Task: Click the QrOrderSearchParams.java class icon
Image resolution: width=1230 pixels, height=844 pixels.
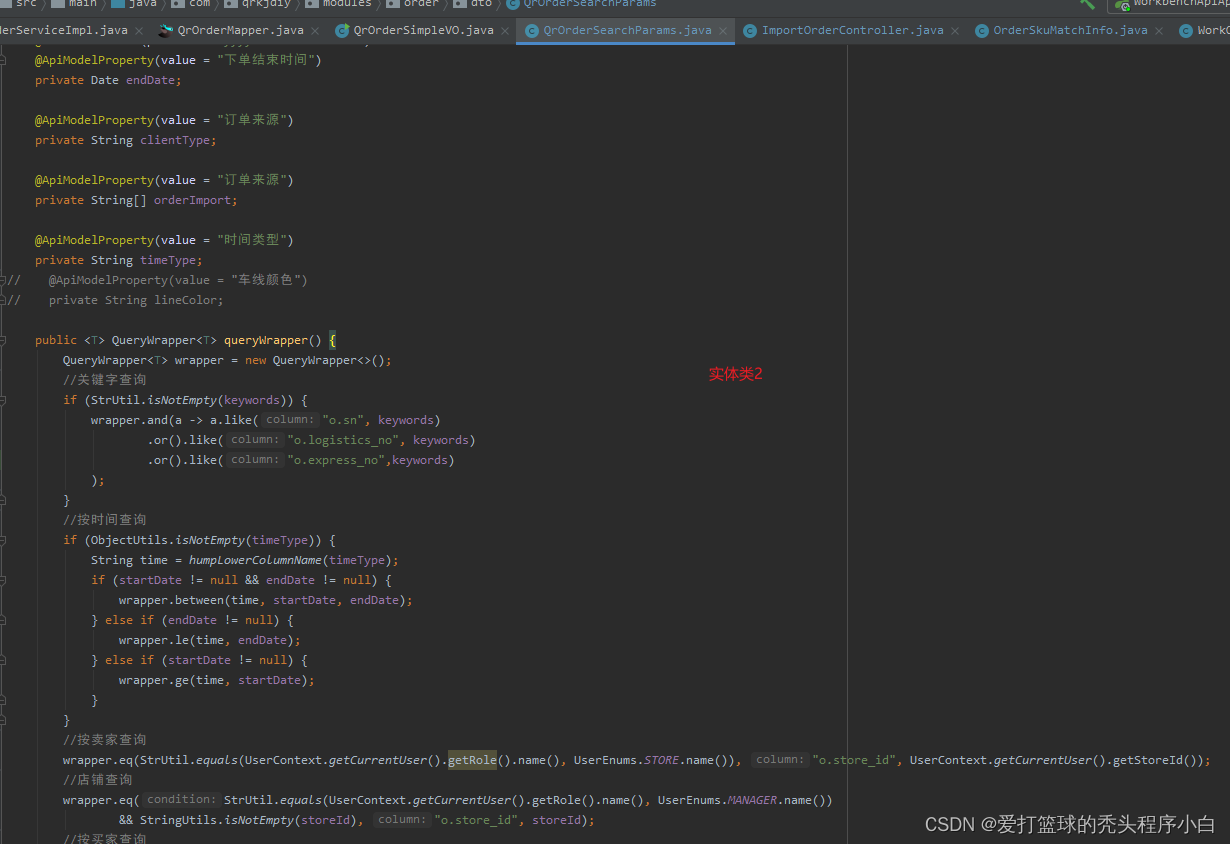Action: (x=531, y=30)
